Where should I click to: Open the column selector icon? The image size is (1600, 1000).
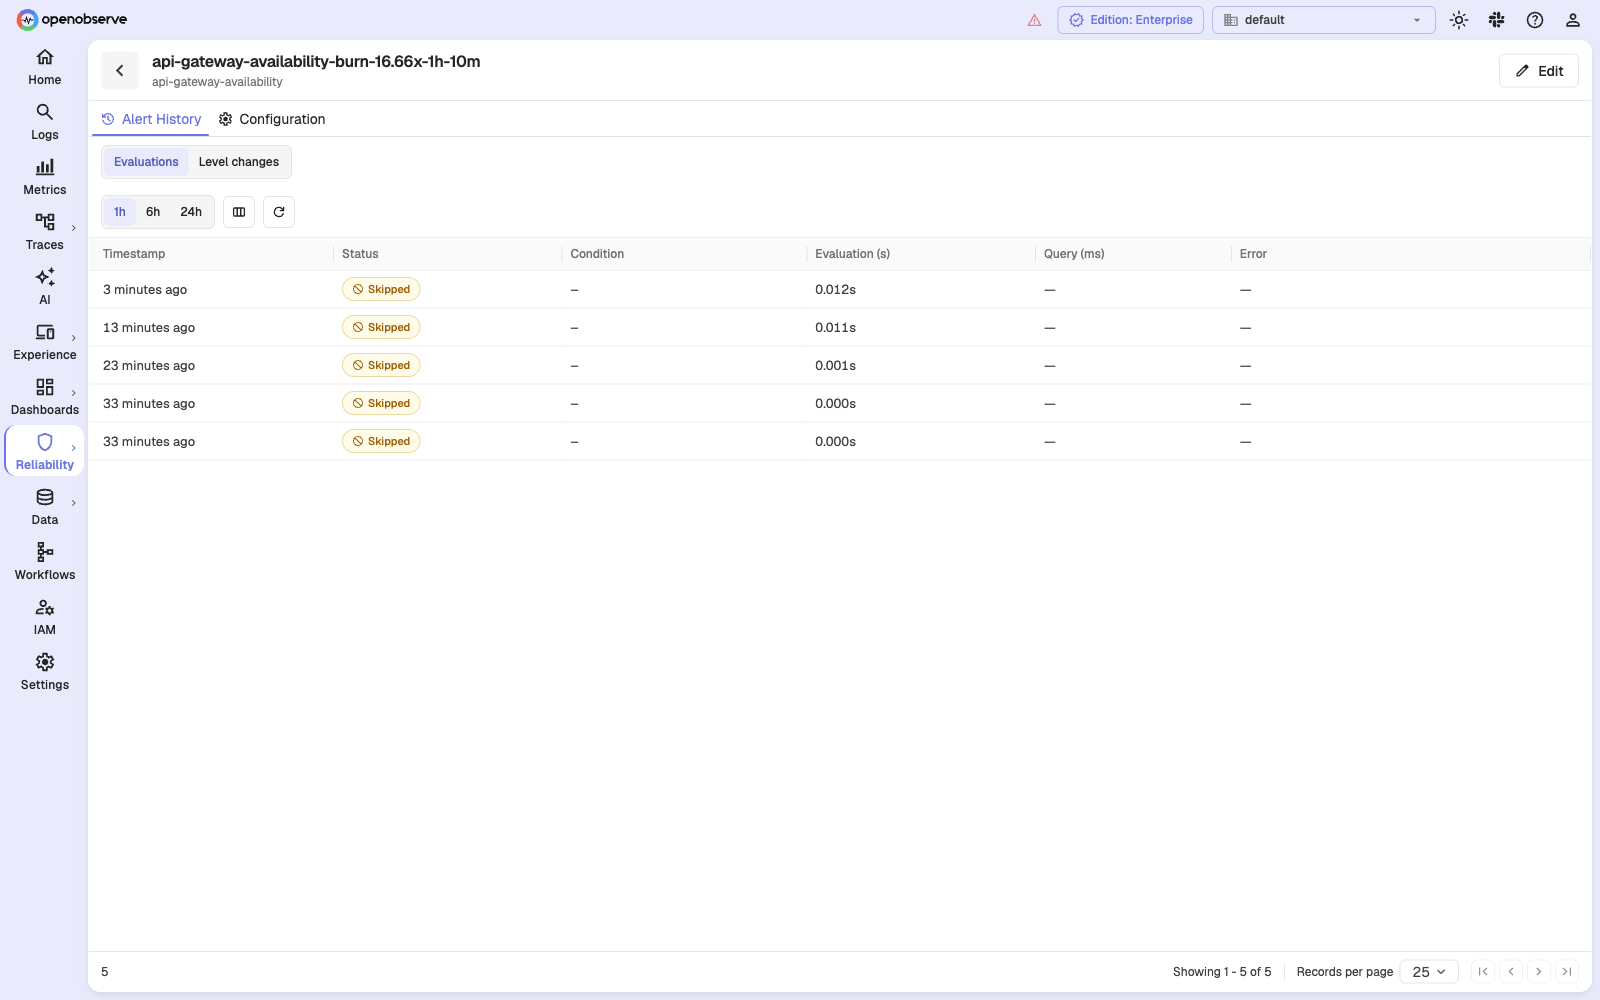[x=239, y=212]
